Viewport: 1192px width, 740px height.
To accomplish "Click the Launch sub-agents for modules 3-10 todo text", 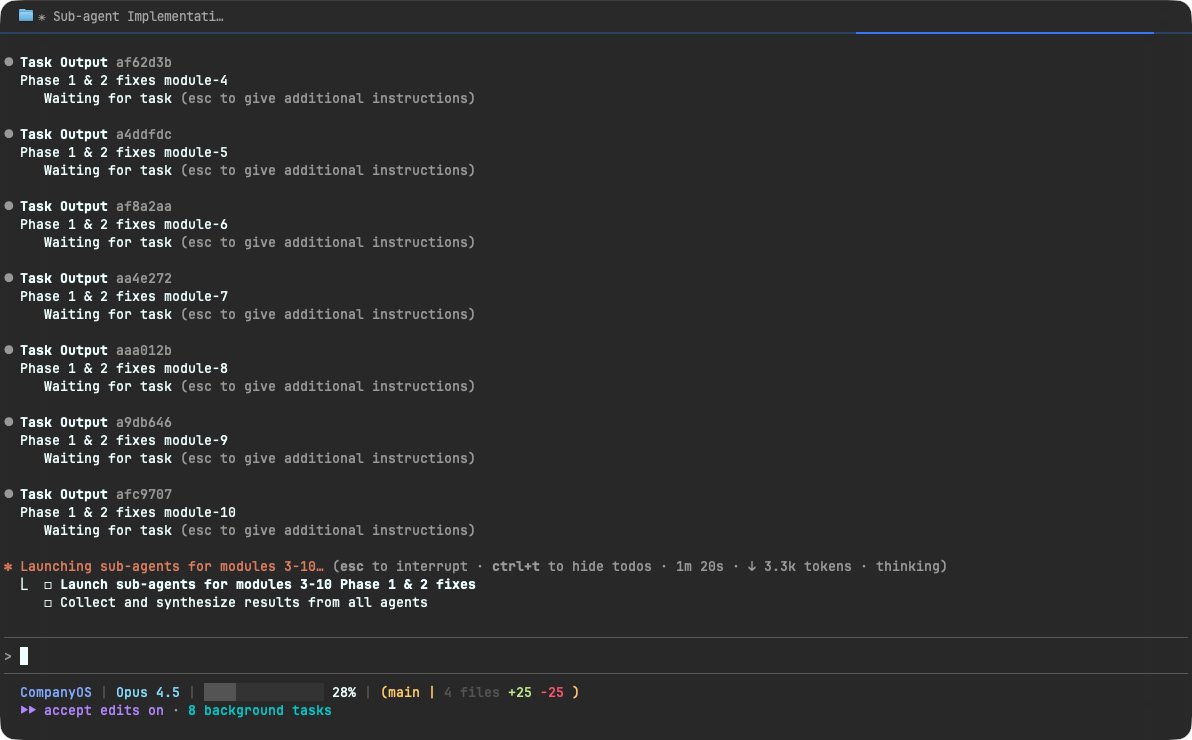I will pyautogui.click(x=268, y=584).
